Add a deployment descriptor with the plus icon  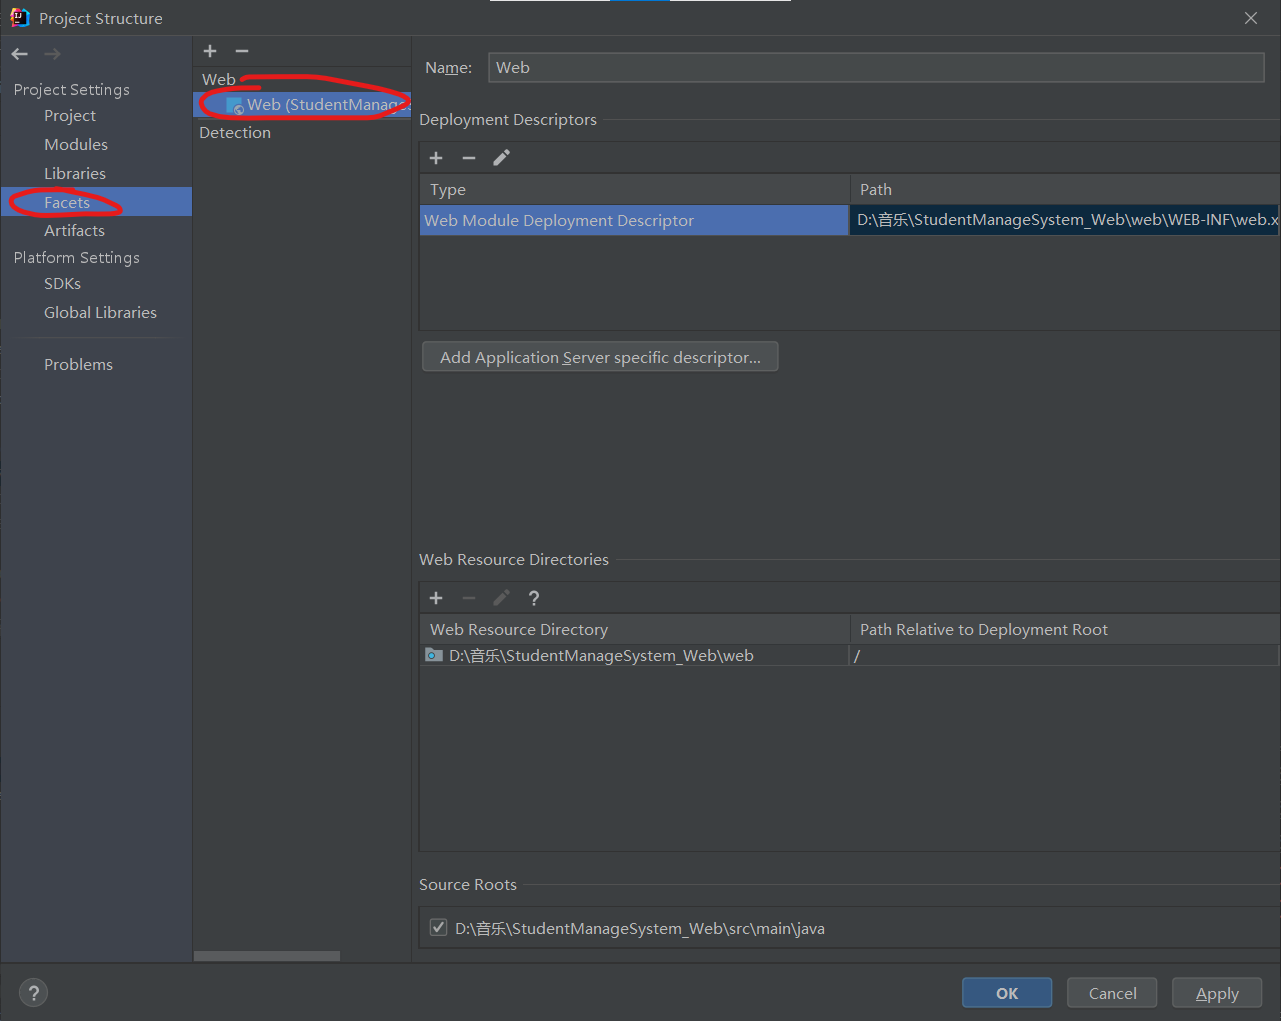[436, 158]
